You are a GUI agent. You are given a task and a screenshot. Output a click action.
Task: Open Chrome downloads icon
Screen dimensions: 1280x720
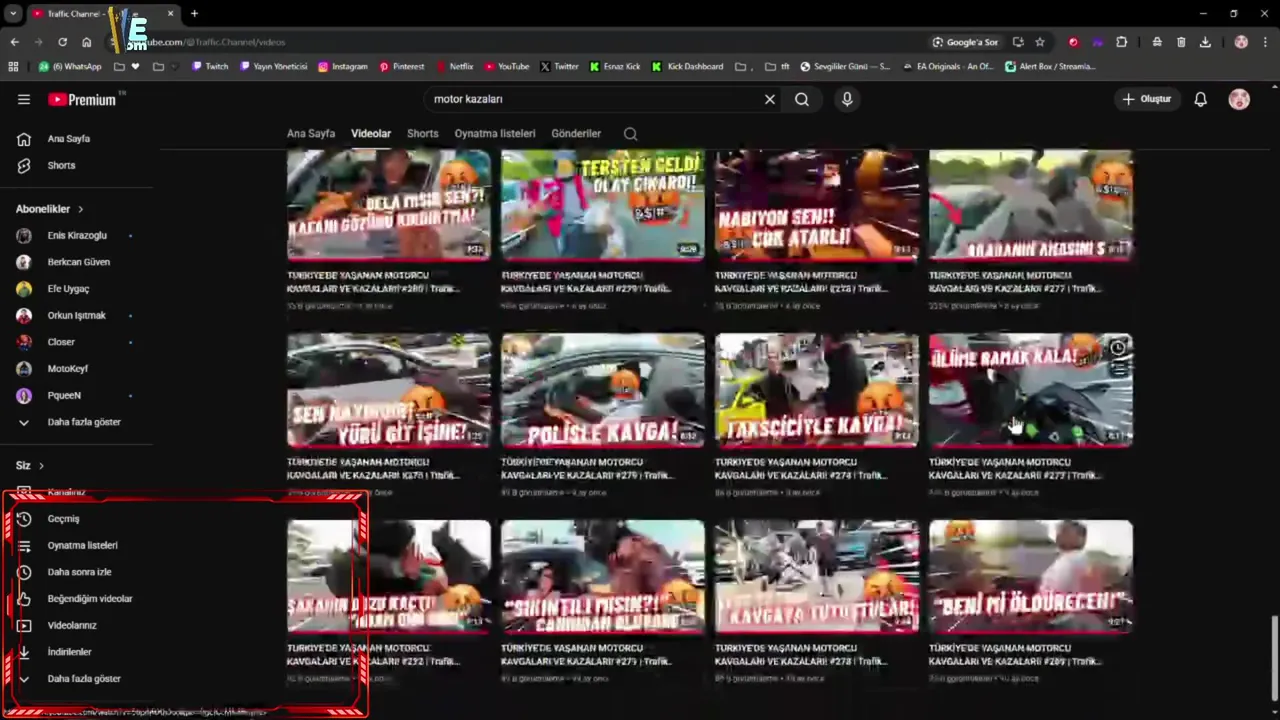tap(1205, 42)
